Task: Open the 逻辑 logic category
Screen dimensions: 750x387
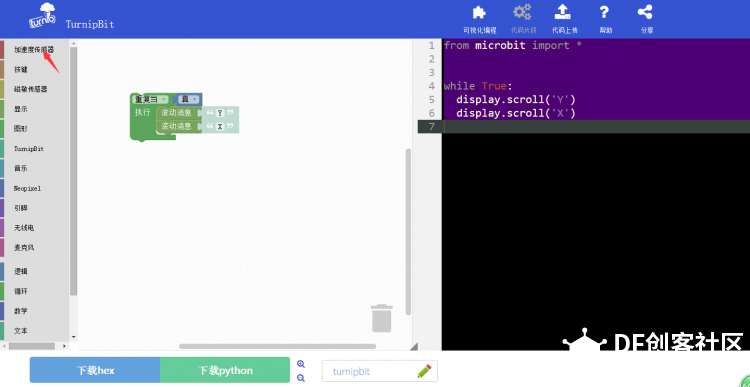Action: point(21,271)
